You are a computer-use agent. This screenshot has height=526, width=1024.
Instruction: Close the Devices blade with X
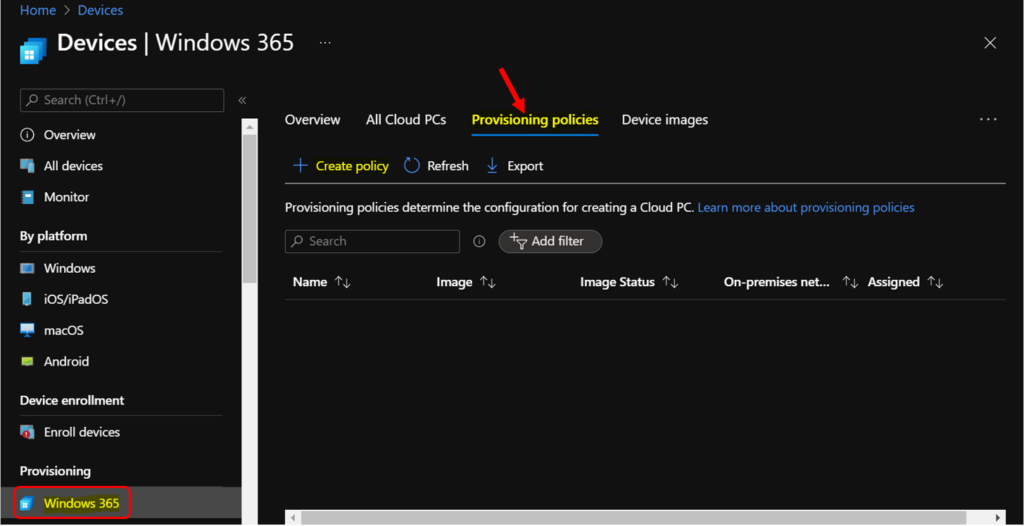[990, 43]
